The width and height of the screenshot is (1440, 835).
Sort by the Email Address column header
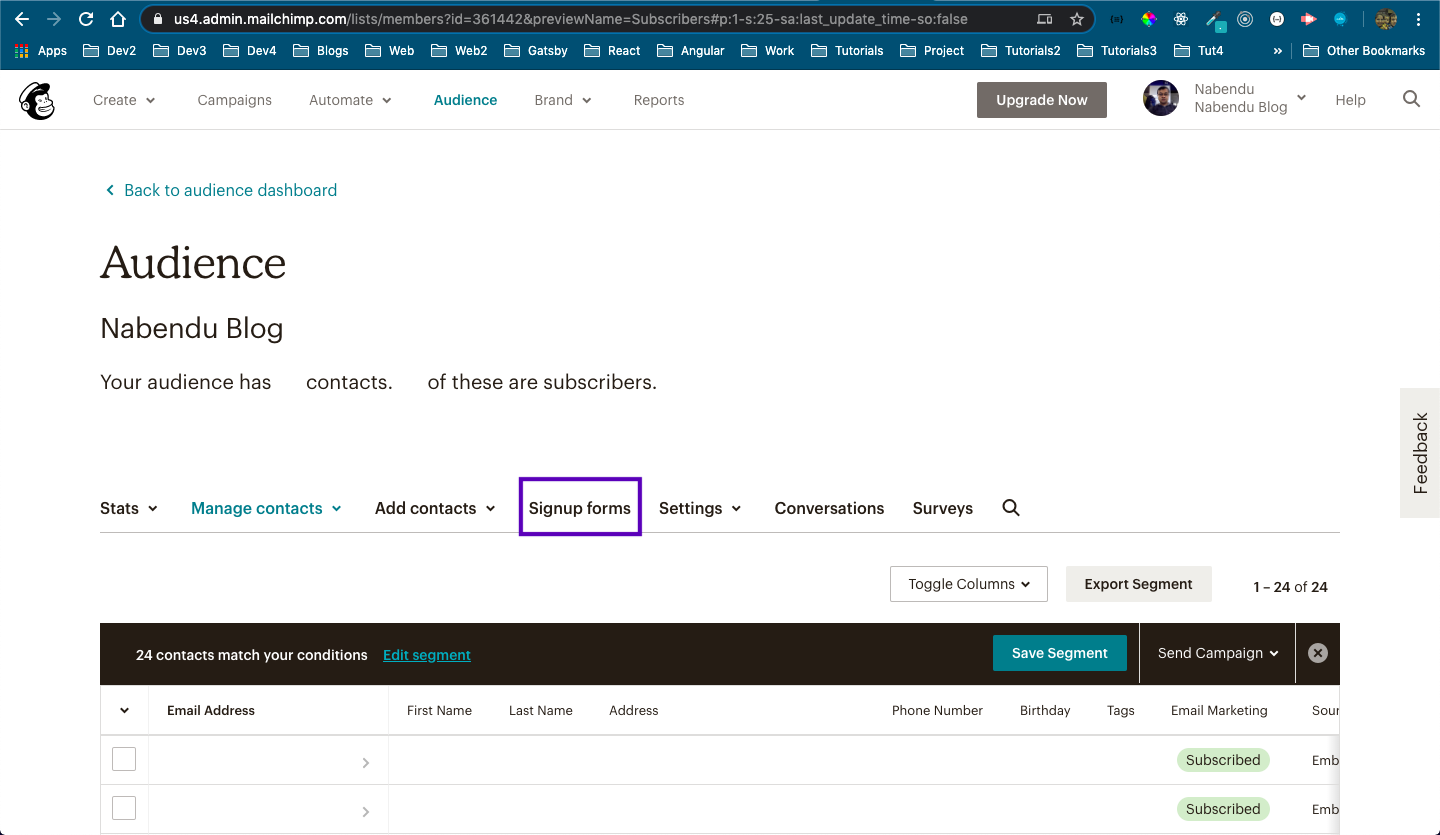tap(211, 710)
